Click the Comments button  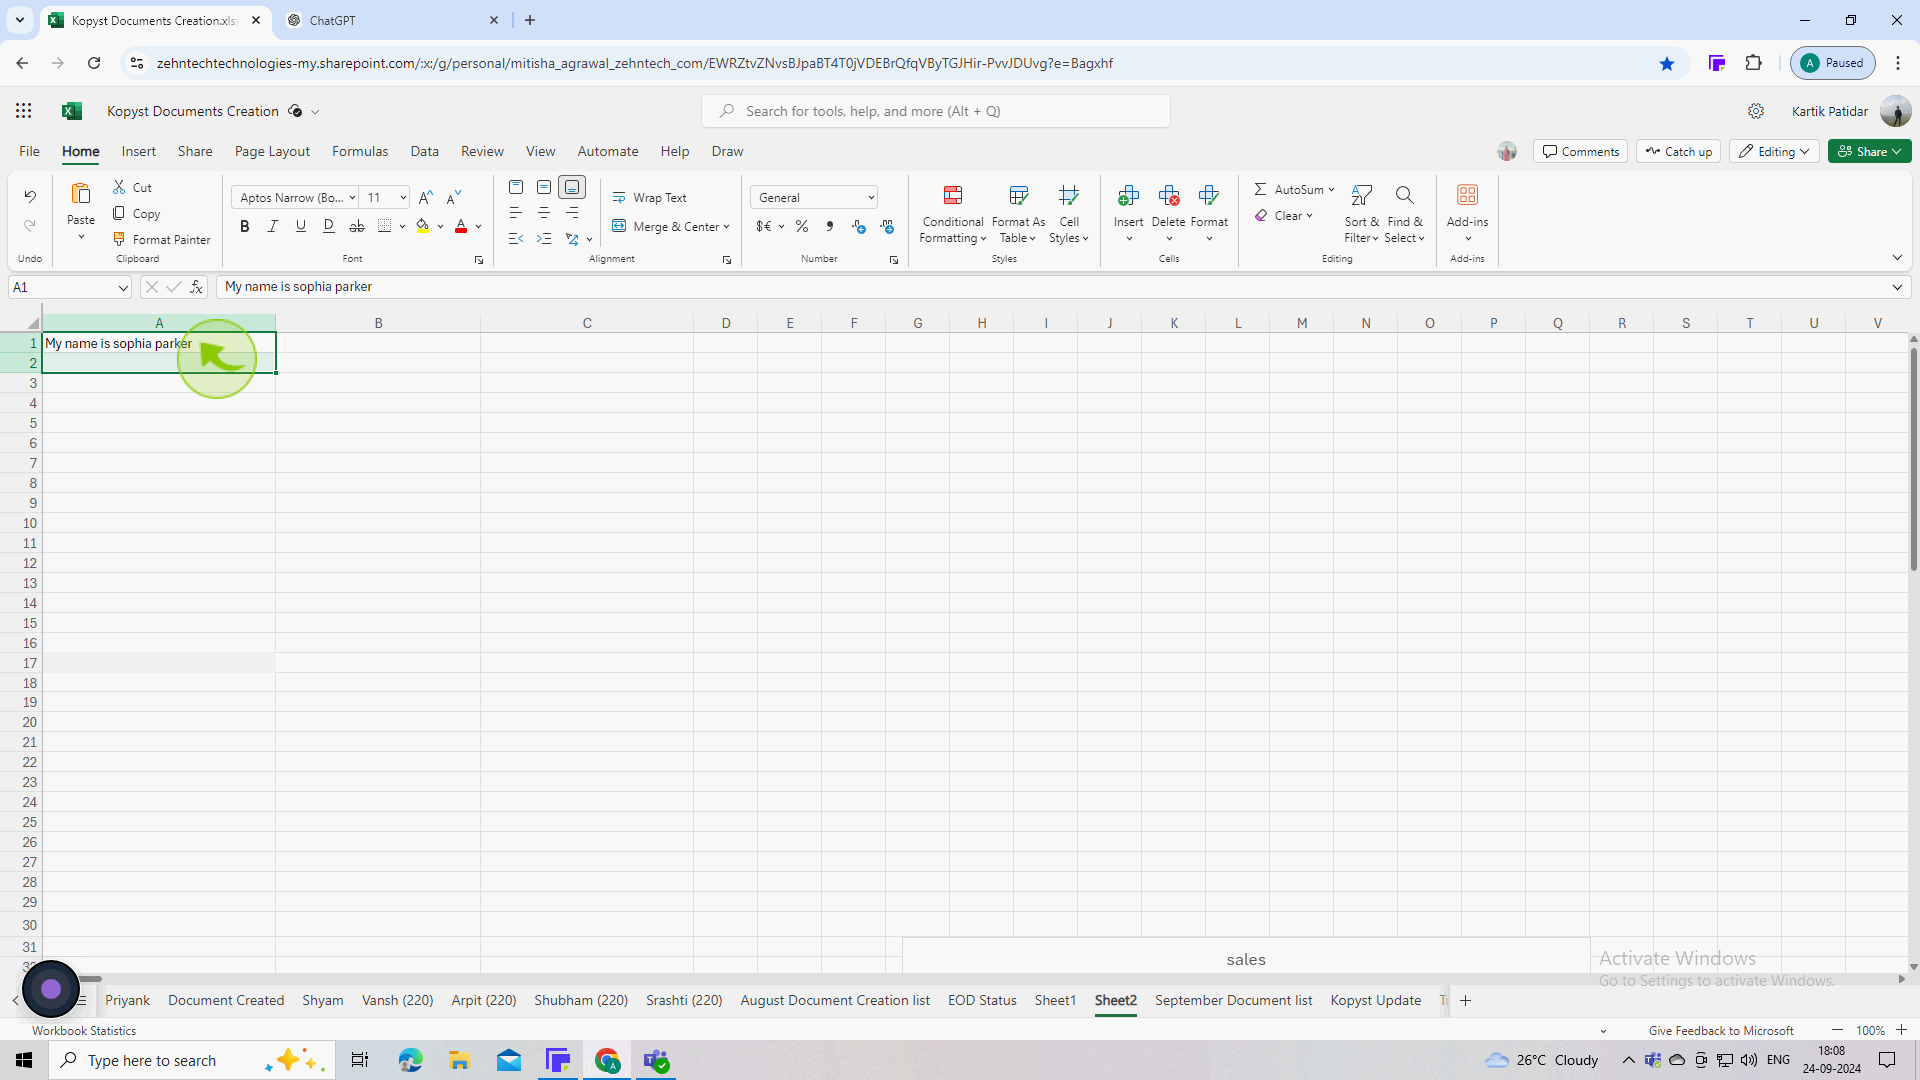pos(1580,151)
